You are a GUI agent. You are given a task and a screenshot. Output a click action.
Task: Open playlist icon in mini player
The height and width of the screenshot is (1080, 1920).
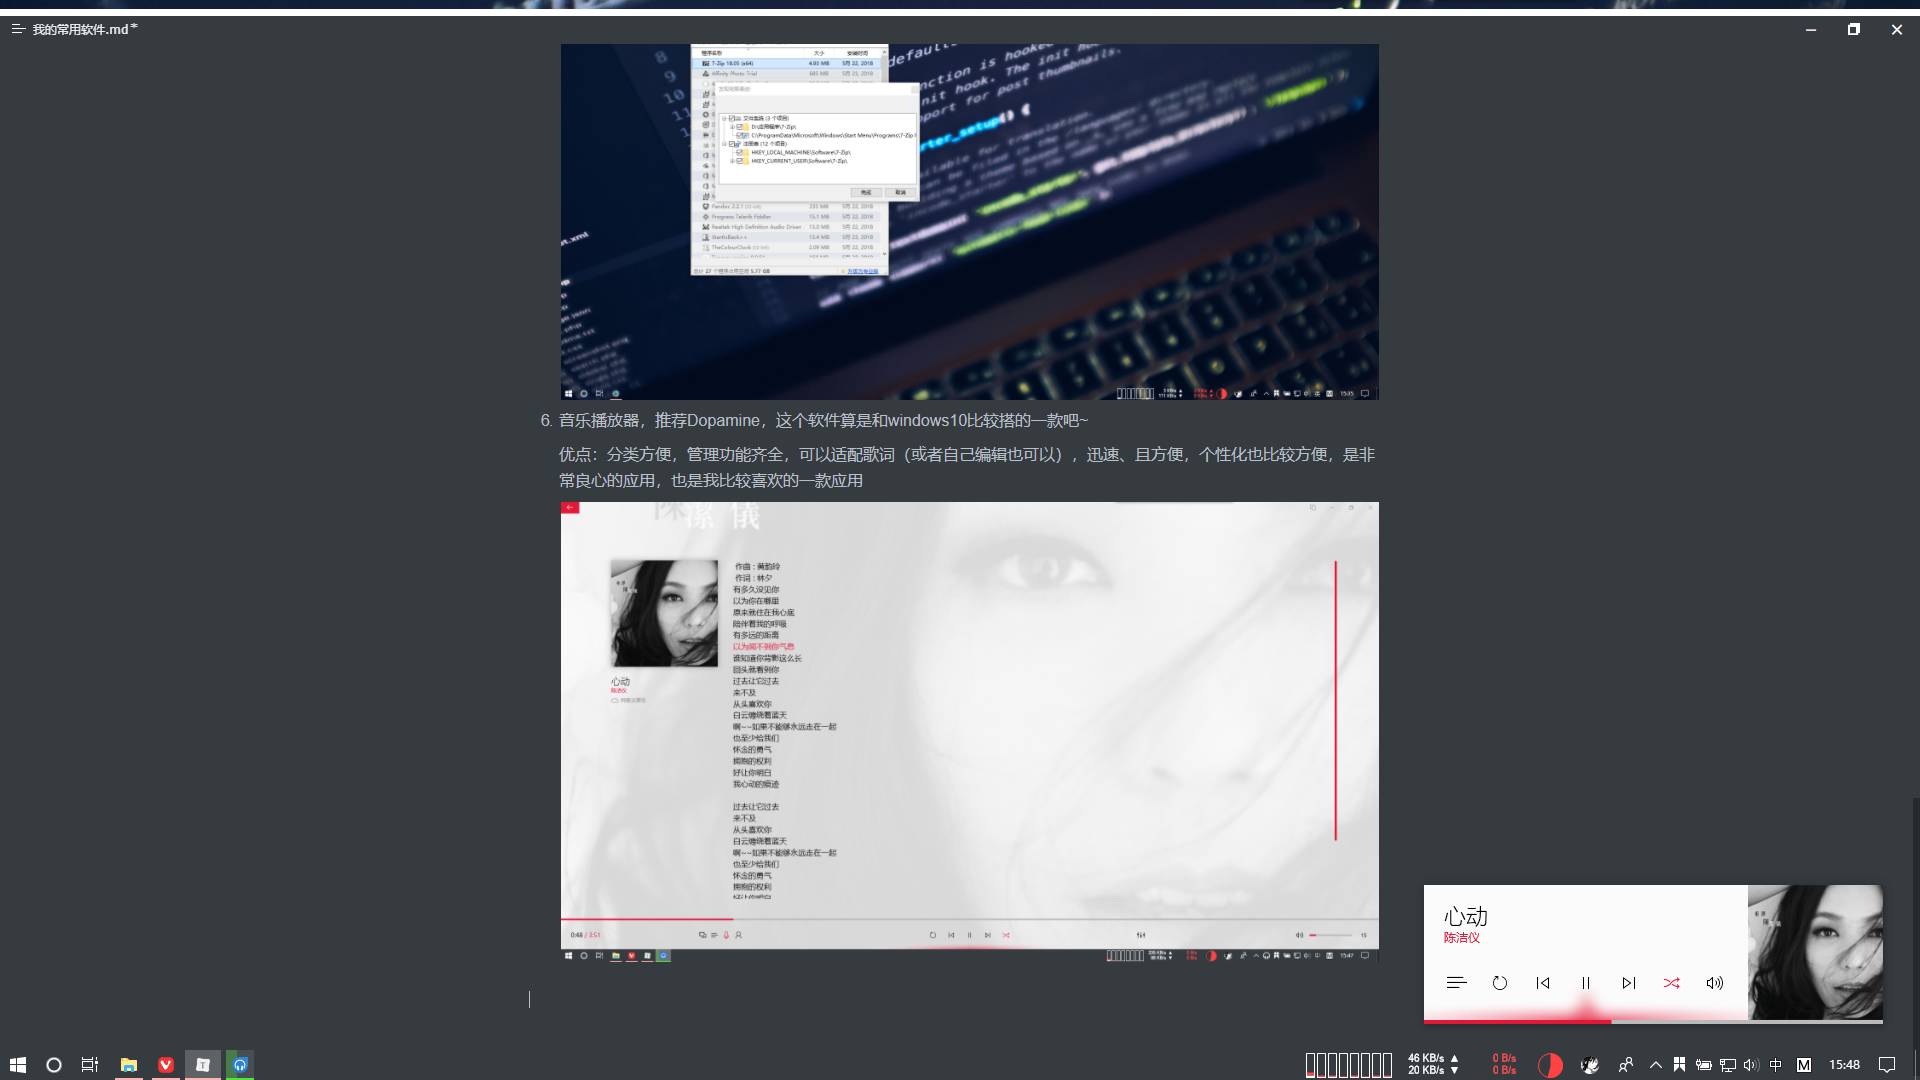coord(1456,983)
